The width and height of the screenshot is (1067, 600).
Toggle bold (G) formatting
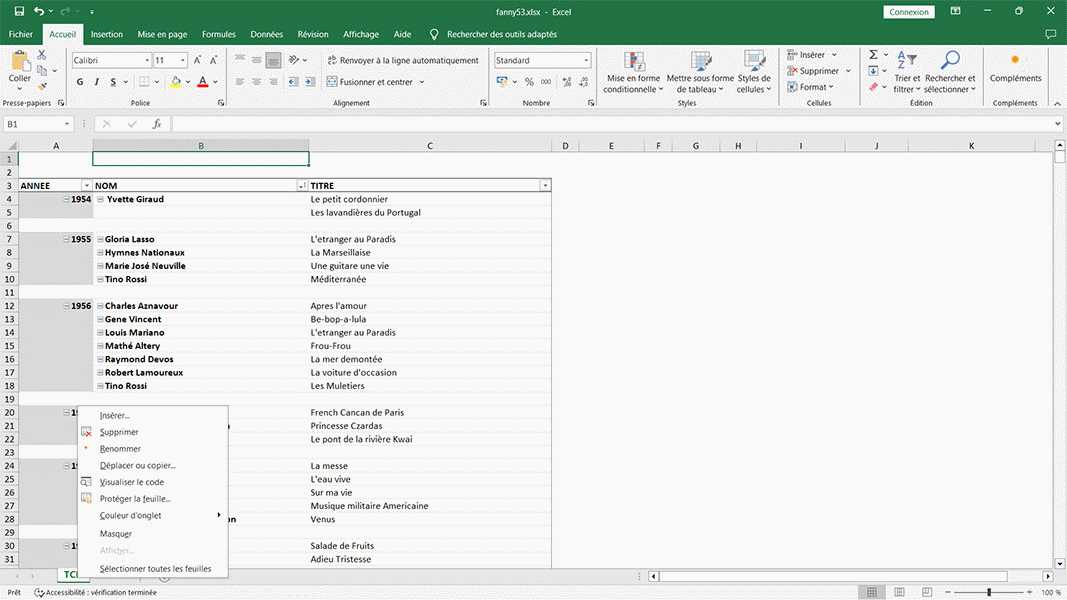pos(81,82)
